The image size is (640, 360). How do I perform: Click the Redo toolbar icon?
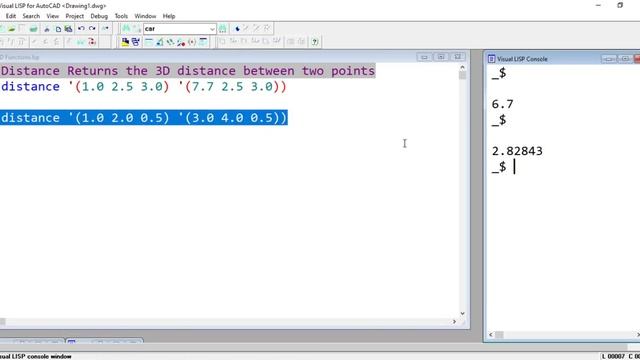click(x=92, y=29)
